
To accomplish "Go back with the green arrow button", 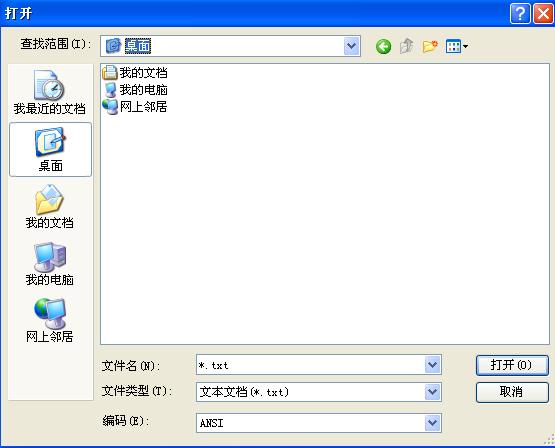I will click(x=383, y=46).
